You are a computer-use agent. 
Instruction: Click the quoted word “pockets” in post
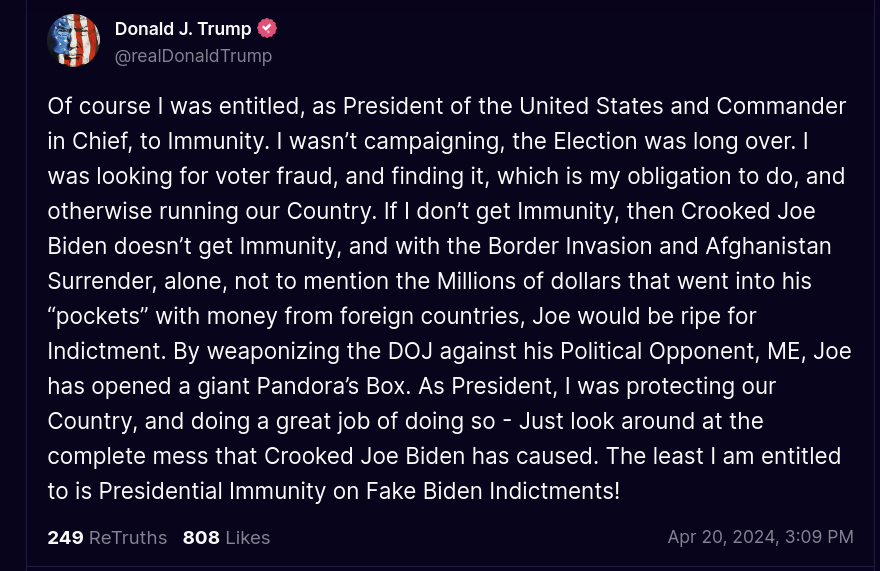click(98, 316)
